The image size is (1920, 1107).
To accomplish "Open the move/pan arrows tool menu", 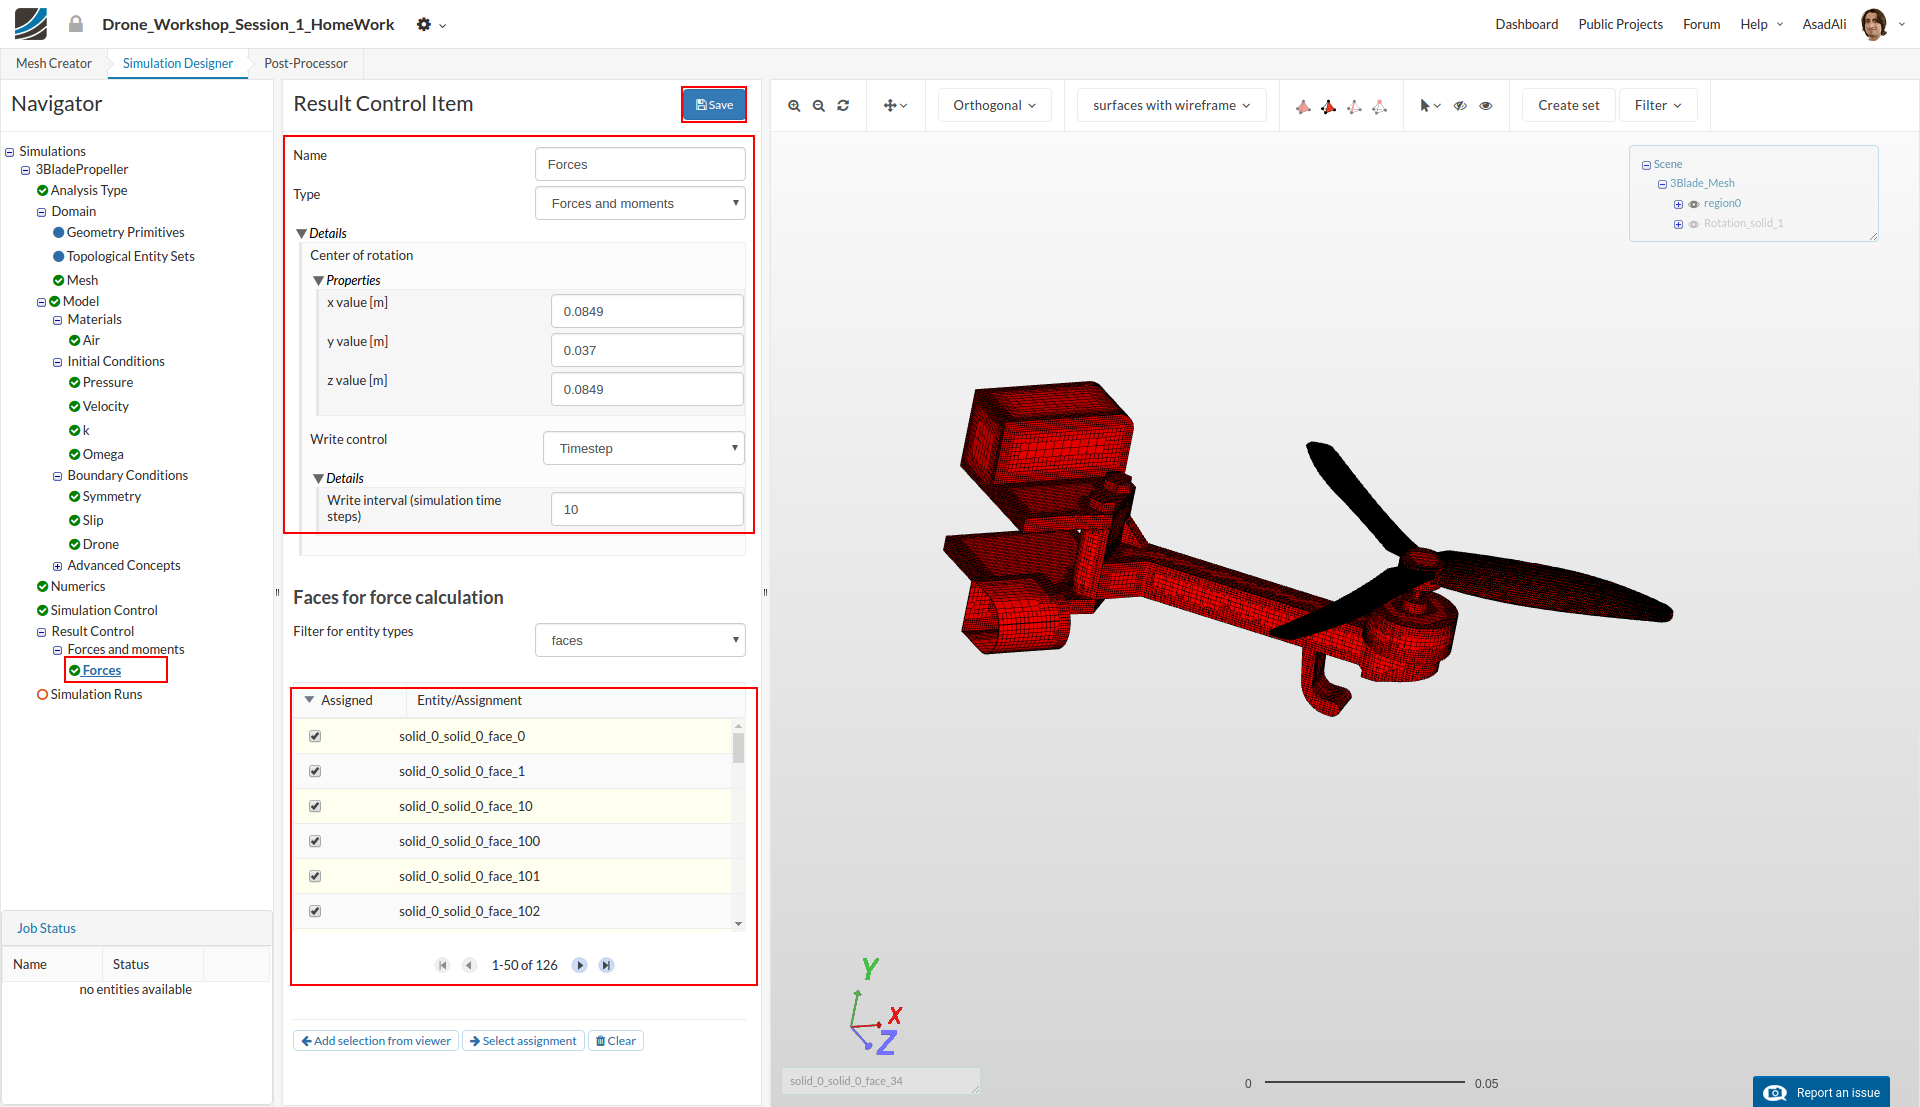I will (x=895, y=106).
